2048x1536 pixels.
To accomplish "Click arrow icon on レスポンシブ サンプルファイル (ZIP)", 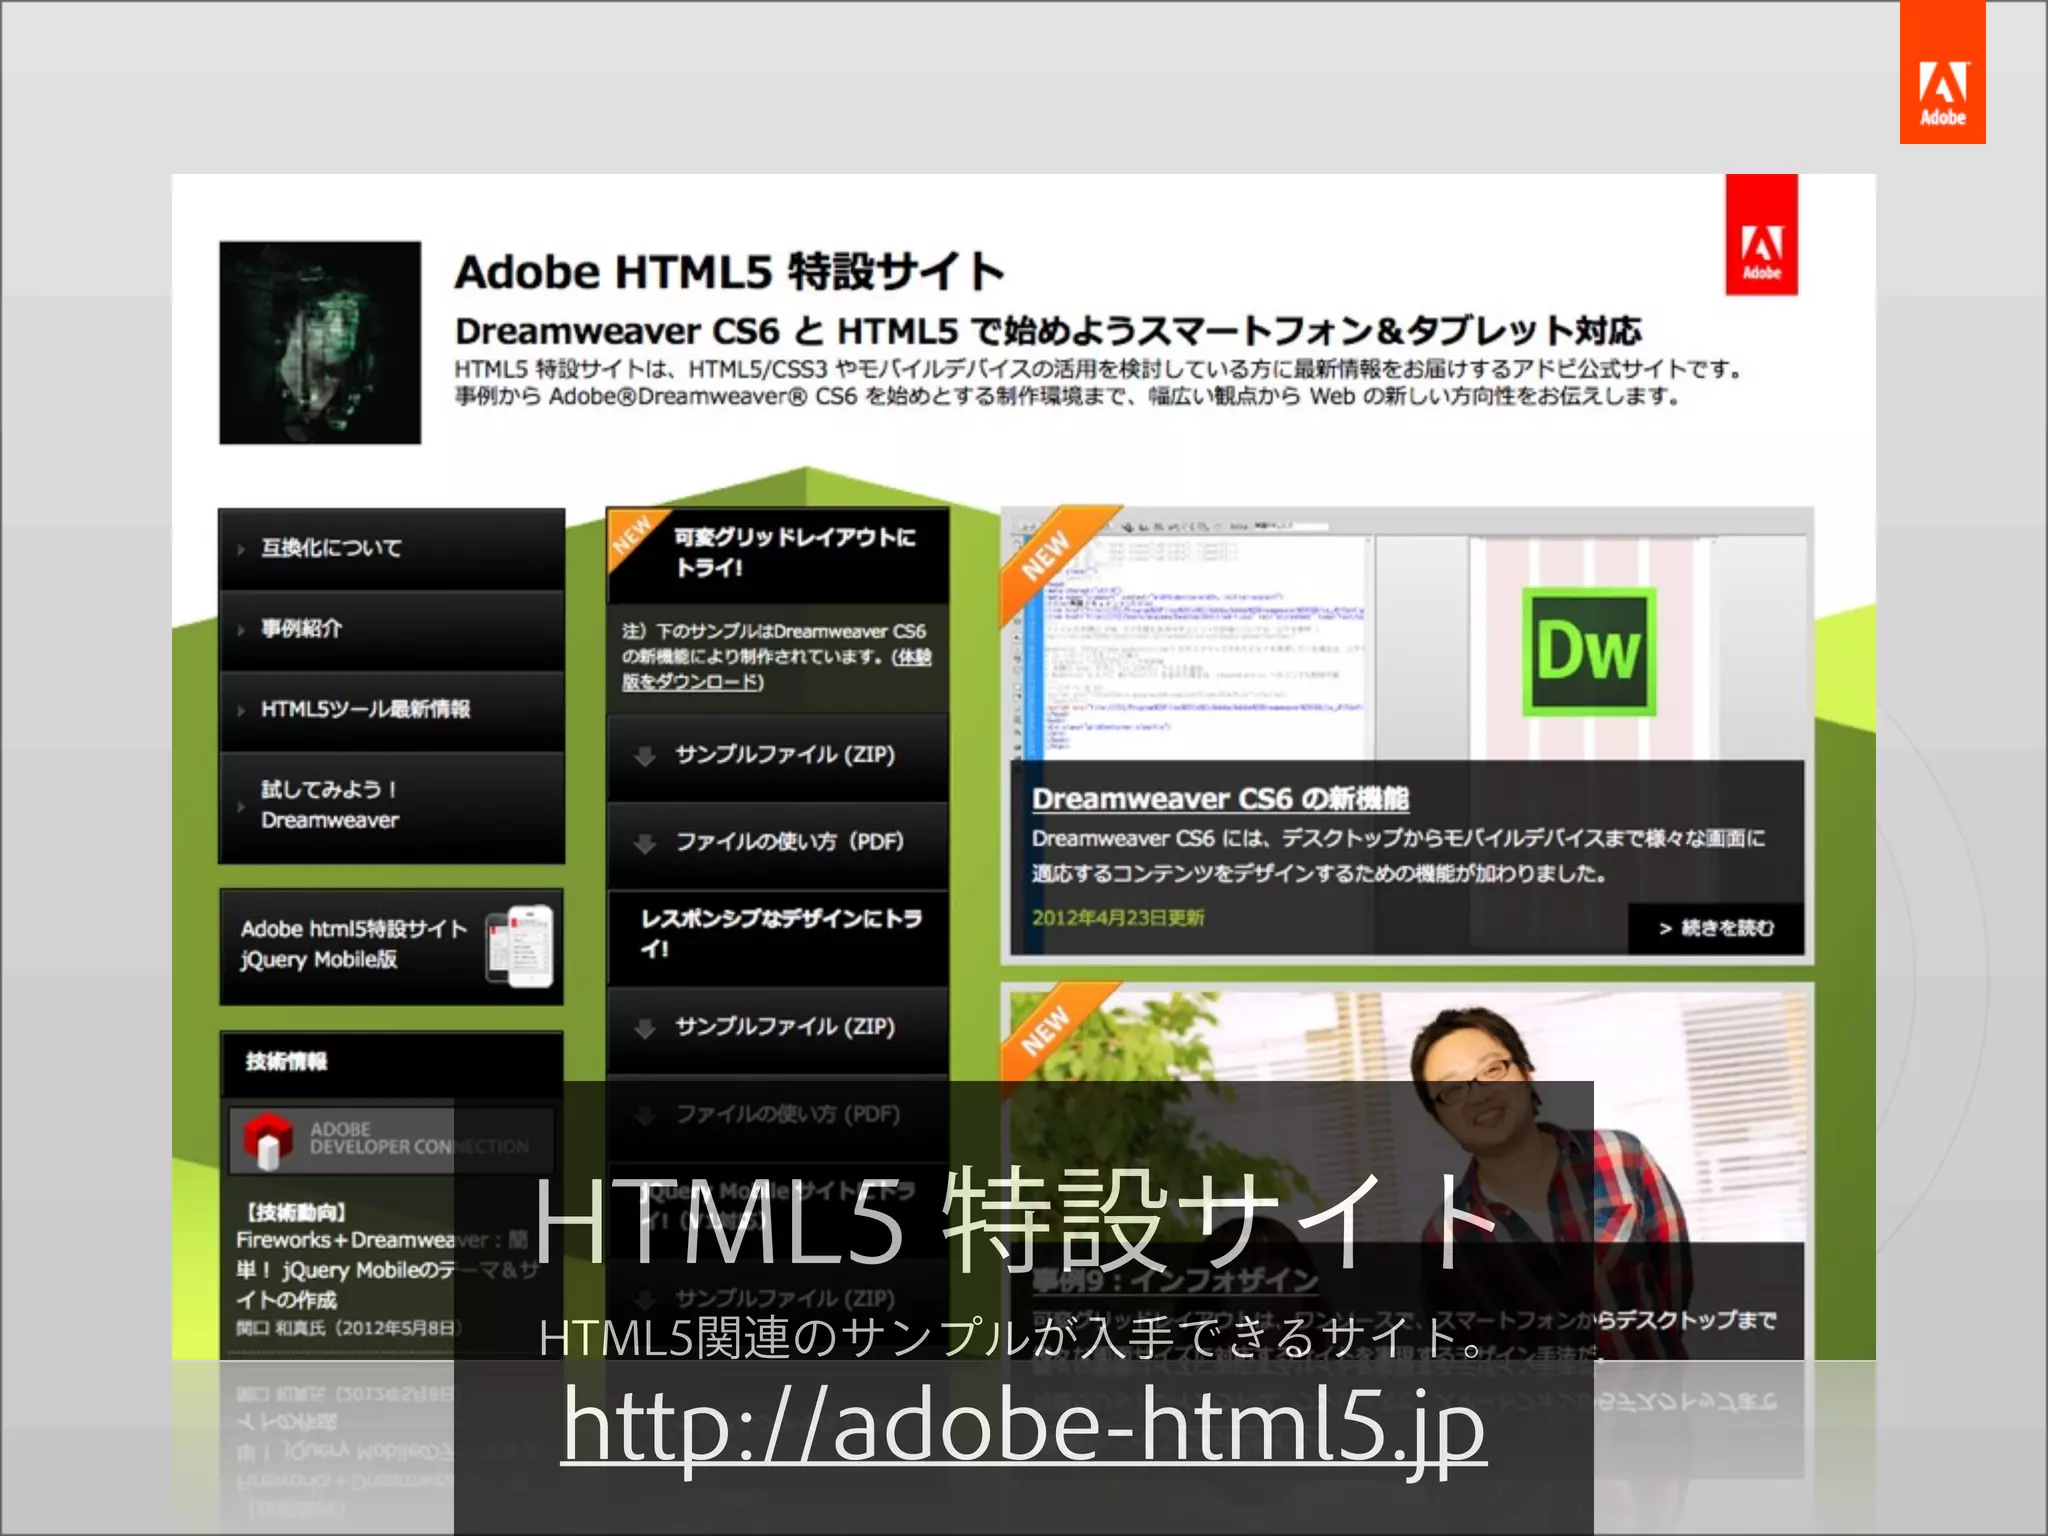I will (x=645, y=1028).
